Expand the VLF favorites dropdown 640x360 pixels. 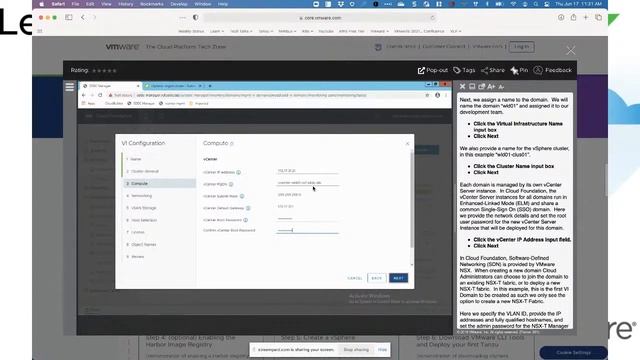[456, 31]
